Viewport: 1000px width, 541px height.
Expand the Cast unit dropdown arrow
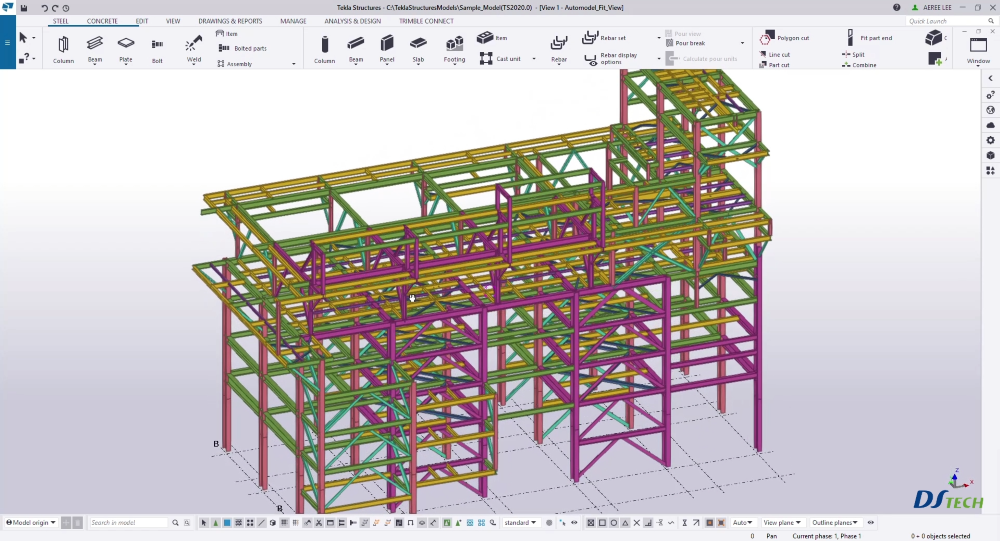click(534, 59)
